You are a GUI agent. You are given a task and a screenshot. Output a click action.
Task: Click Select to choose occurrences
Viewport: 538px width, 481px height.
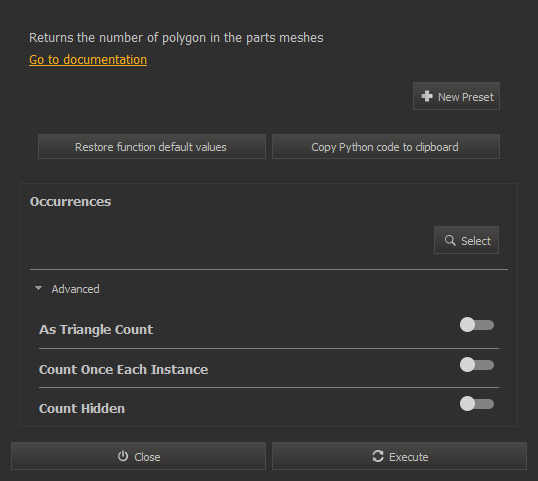pyautogui.click(x=466, y=240)
